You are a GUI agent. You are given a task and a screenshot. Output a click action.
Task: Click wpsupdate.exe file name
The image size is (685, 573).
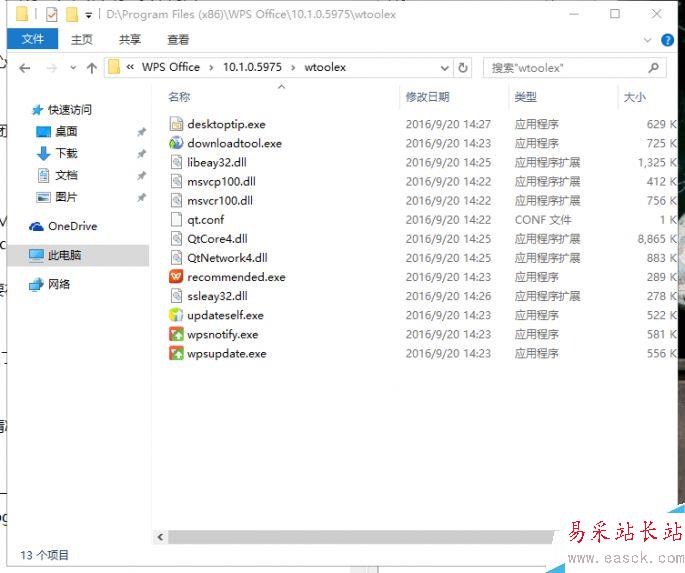227,353
